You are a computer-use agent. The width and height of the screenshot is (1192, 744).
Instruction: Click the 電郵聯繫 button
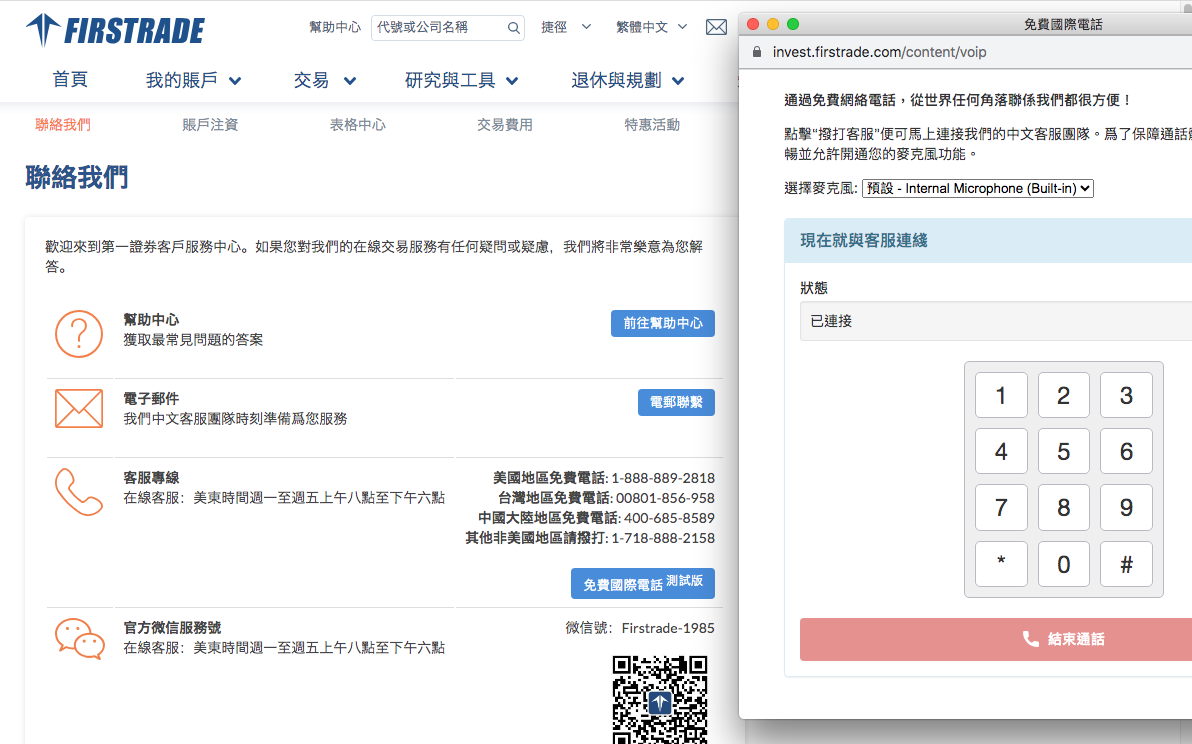[677, 403]
